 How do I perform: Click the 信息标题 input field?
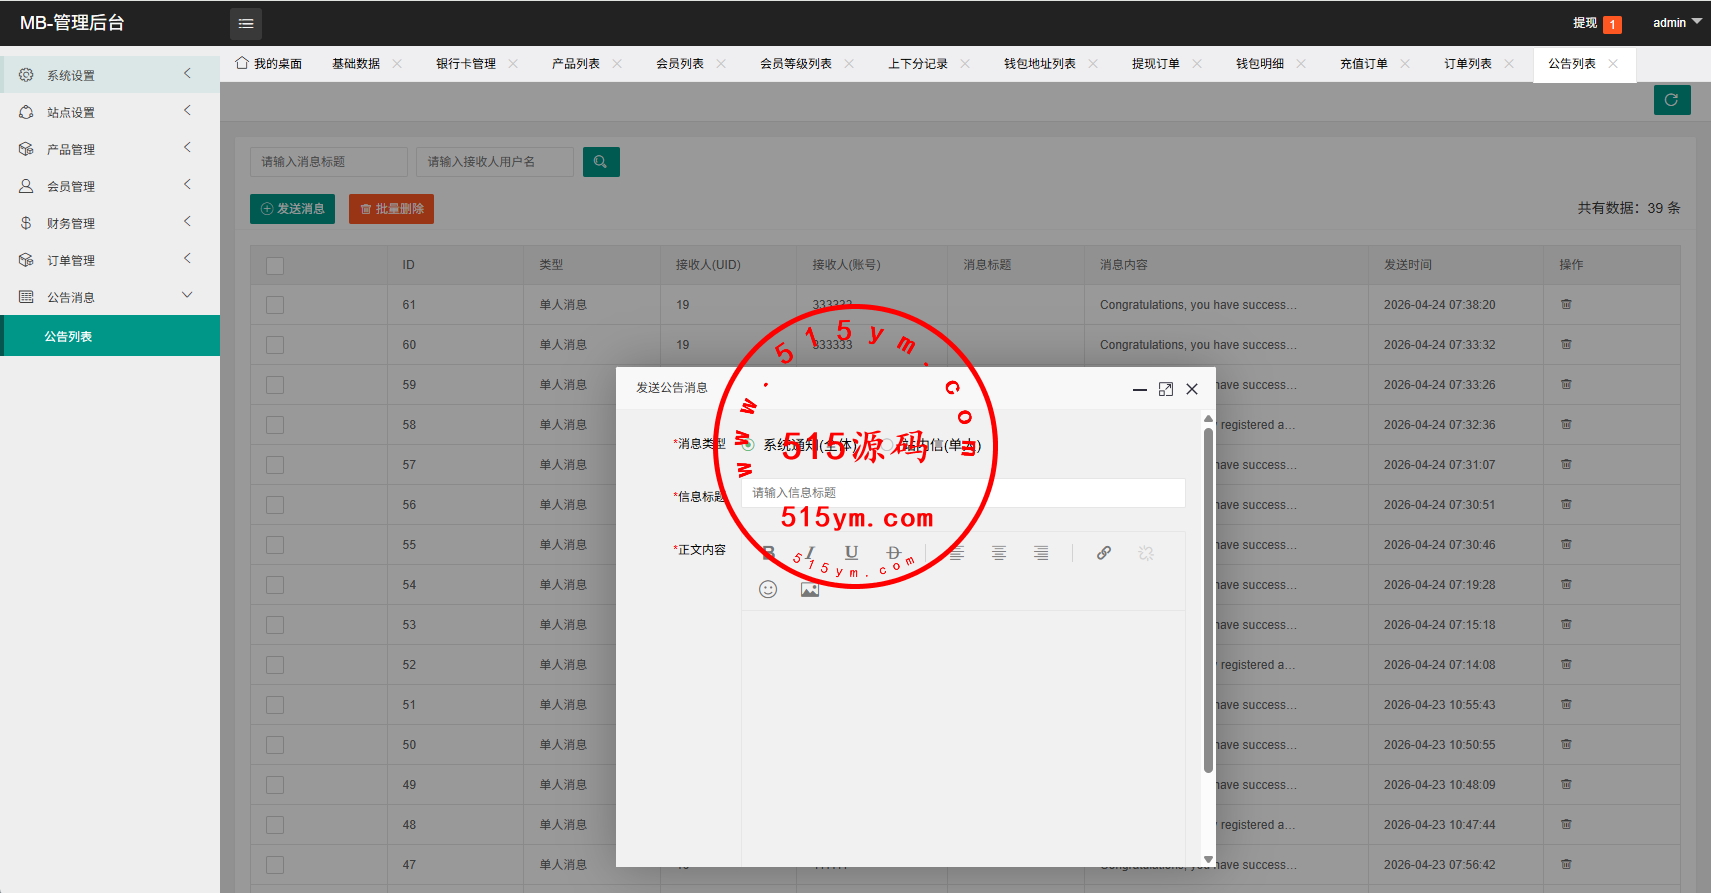[963, 493]
